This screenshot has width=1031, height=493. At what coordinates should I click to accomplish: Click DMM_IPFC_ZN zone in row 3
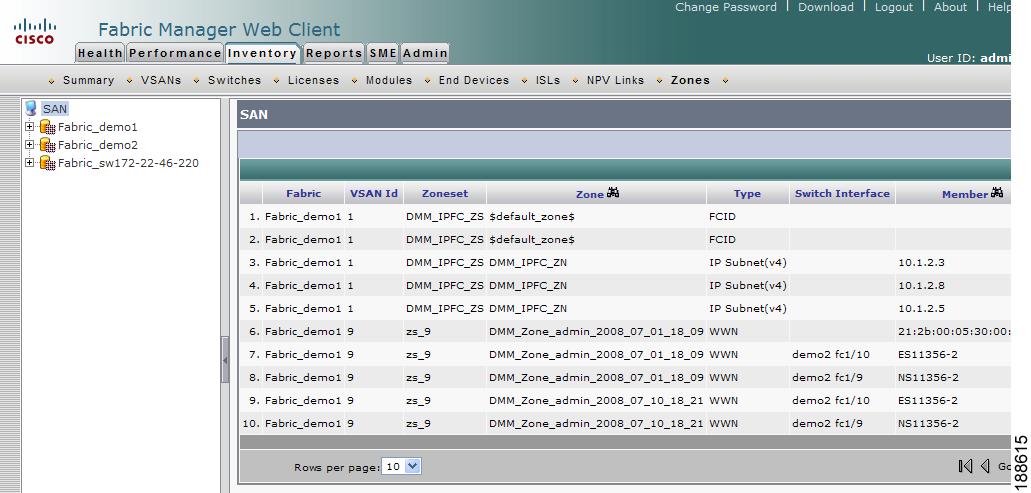[x=528, y=262]
